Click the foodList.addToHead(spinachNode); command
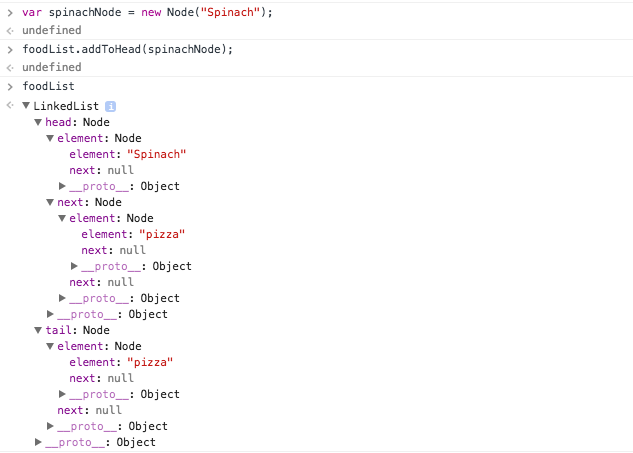The width and height of the screenshot is (633, 453). [128, 49]
